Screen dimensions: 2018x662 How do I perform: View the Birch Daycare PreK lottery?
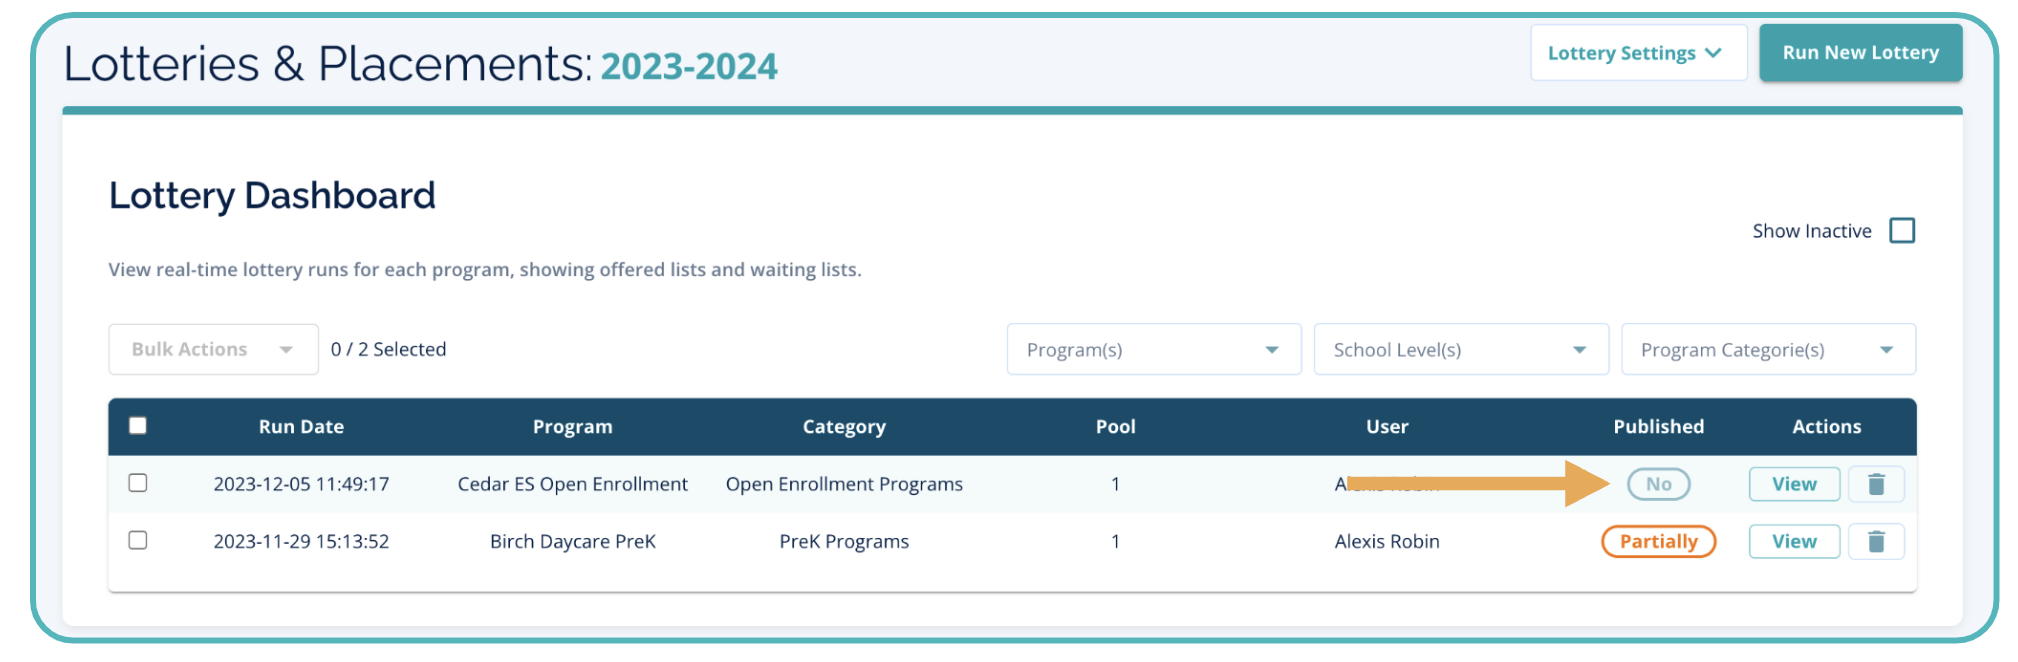(x=1794, y=541)
